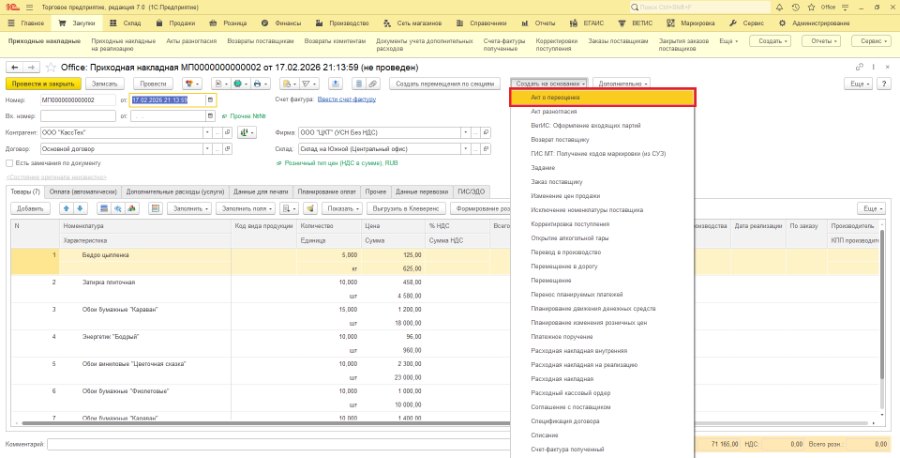
Task: Expand Фирма dropdown arrow
Action: pos(465,133)
